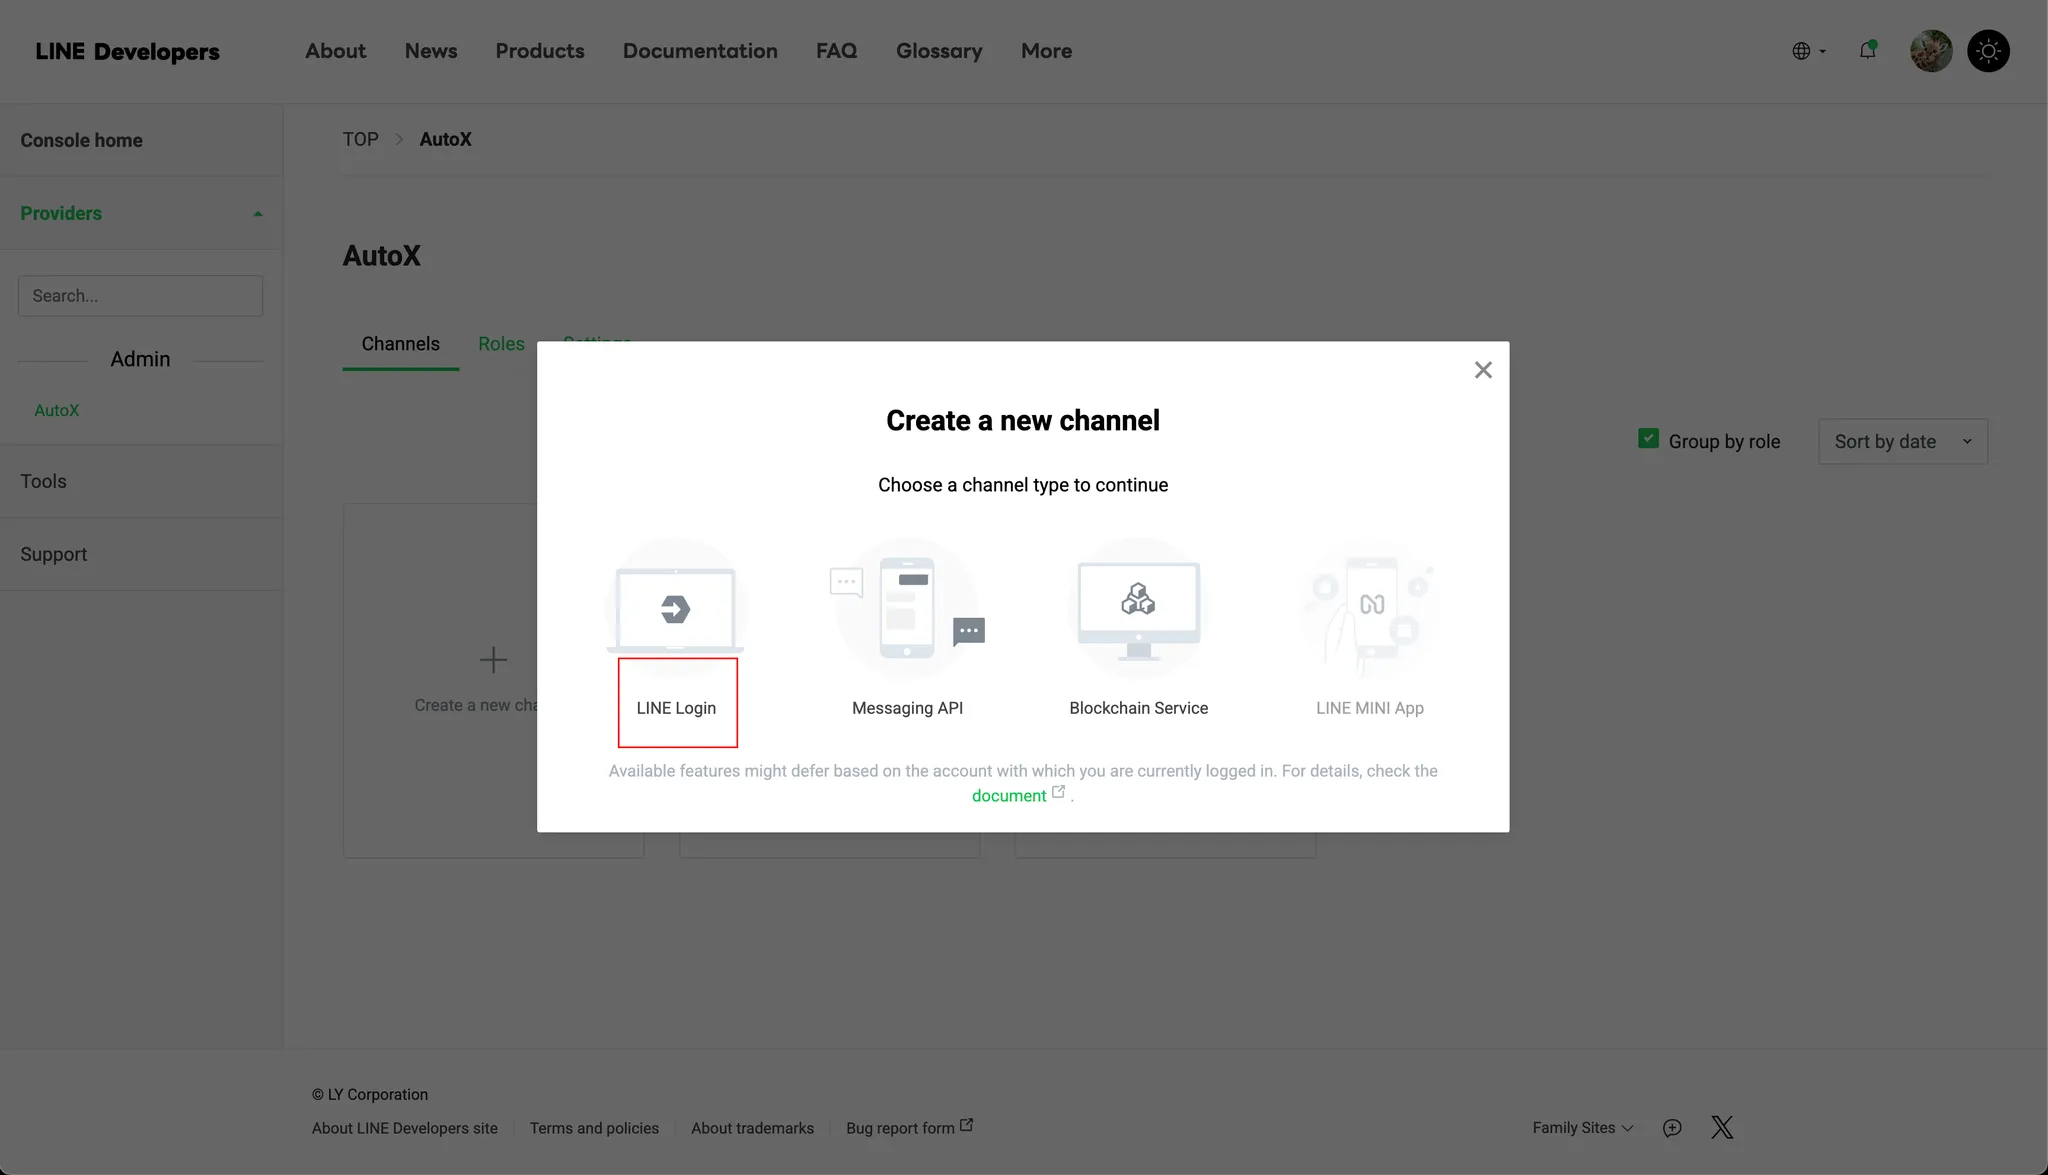Expand the Family Sites menu

coord(1583,1128)
